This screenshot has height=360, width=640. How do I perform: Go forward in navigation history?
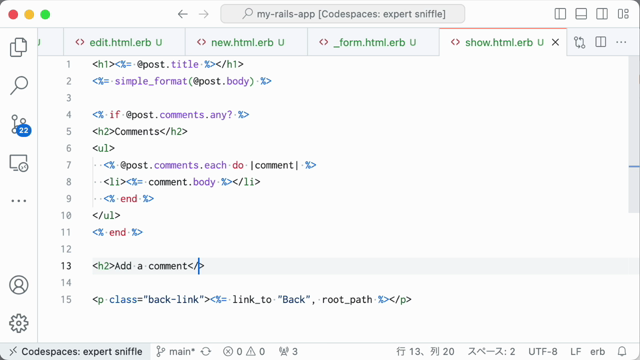(x=203, y=14)
